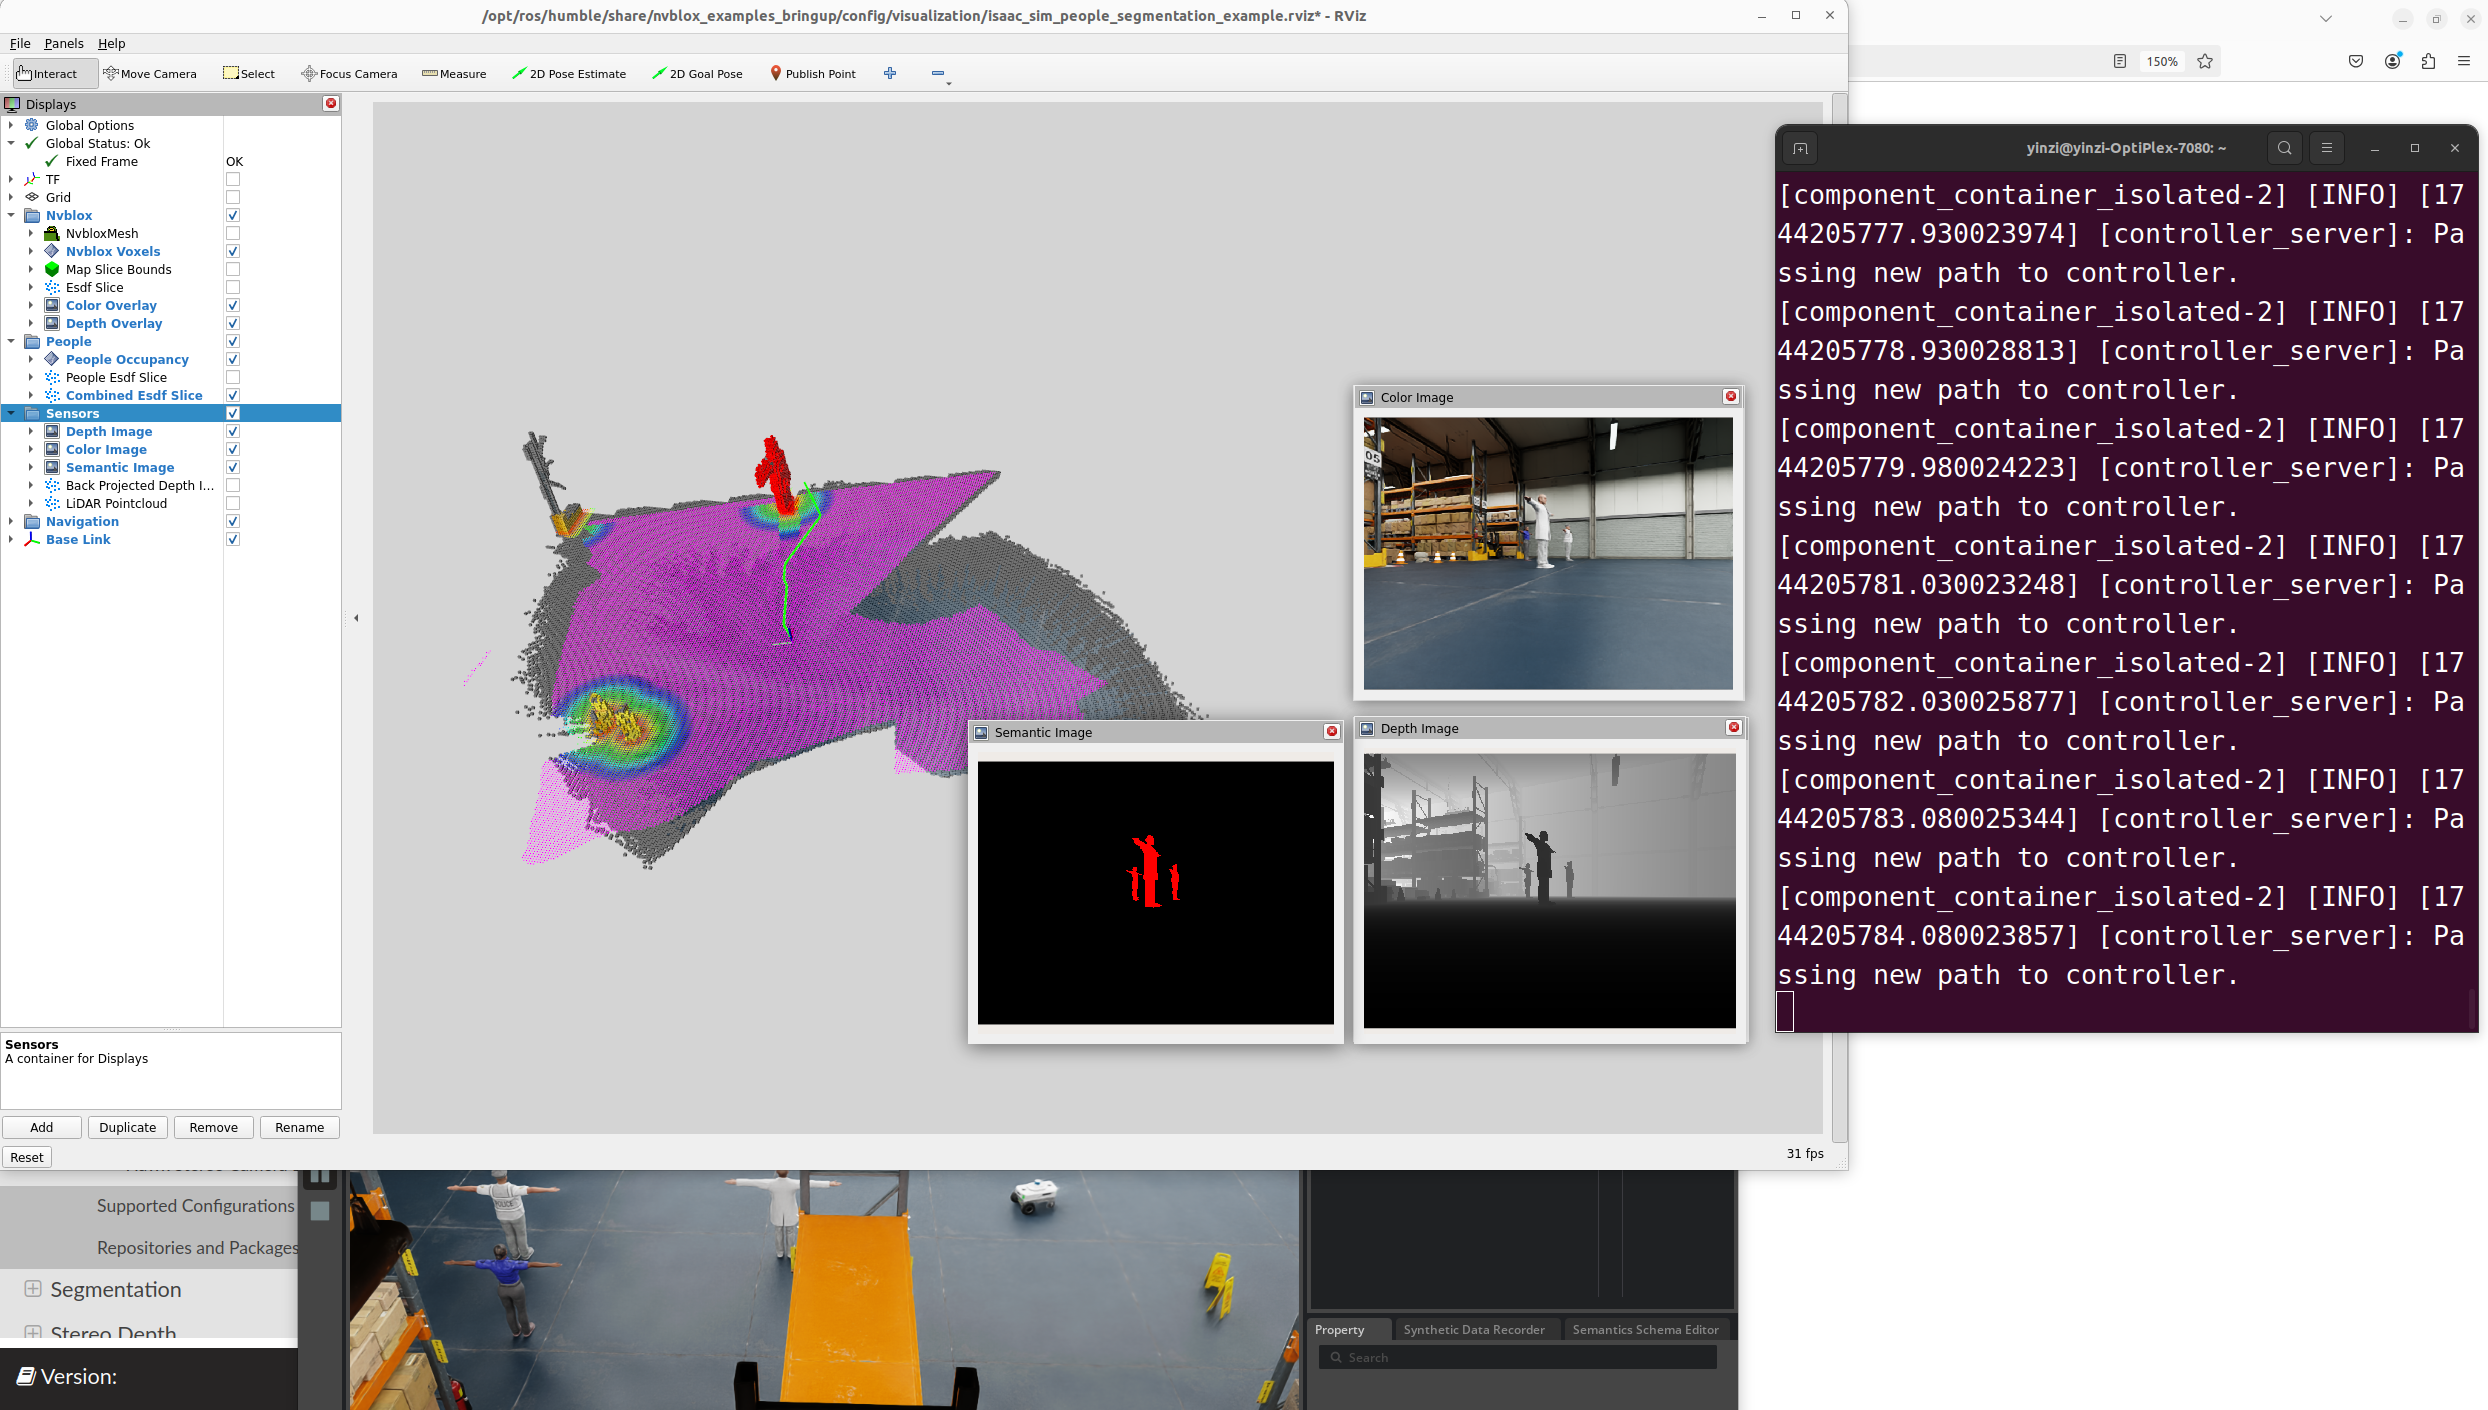Switch to Semantics Schema Editor tab
Screen dimensions: 2488x1410
tap(1645, 1329)
